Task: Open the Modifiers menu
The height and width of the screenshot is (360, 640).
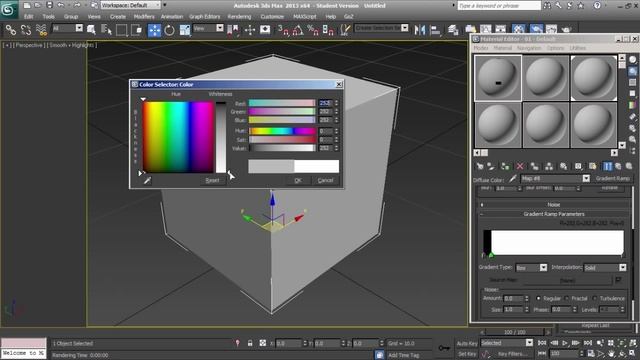Action: point(144,17)
